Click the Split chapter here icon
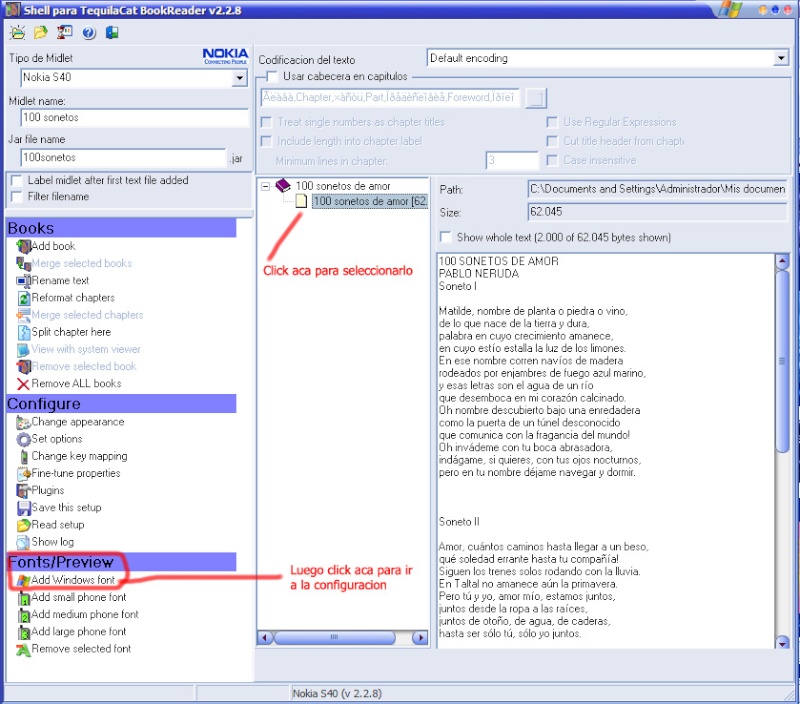The image size is (800, 704). point(23,332)
